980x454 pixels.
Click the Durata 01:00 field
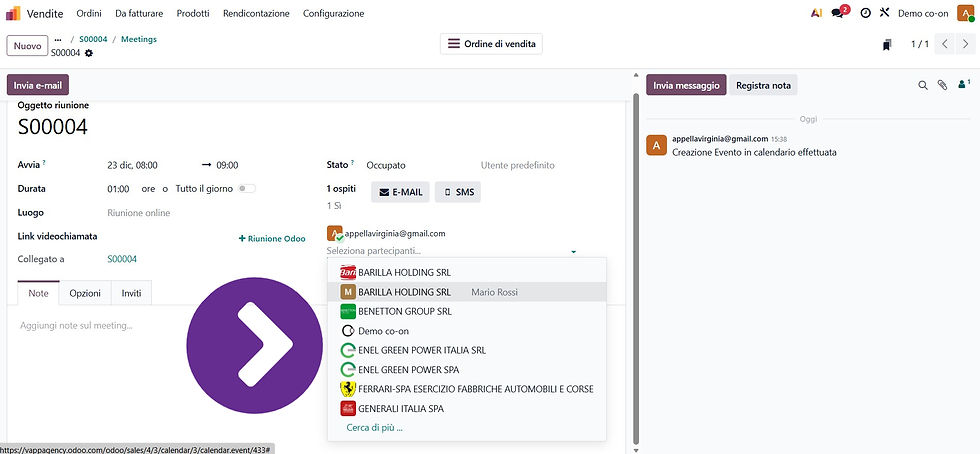118,189
